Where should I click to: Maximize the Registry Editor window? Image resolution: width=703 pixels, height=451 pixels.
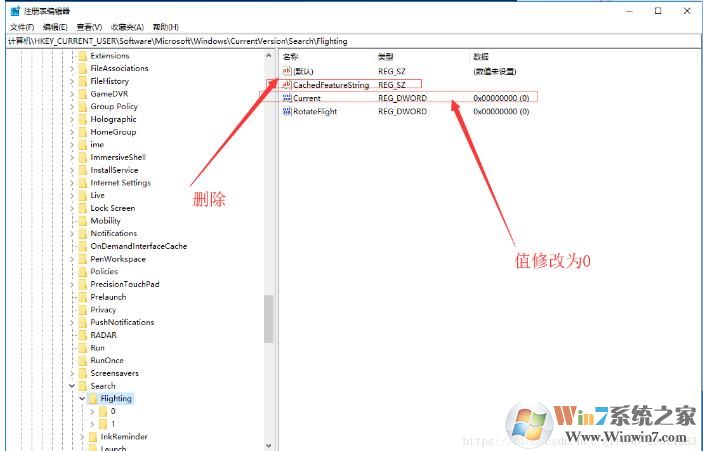coord(658,11)
